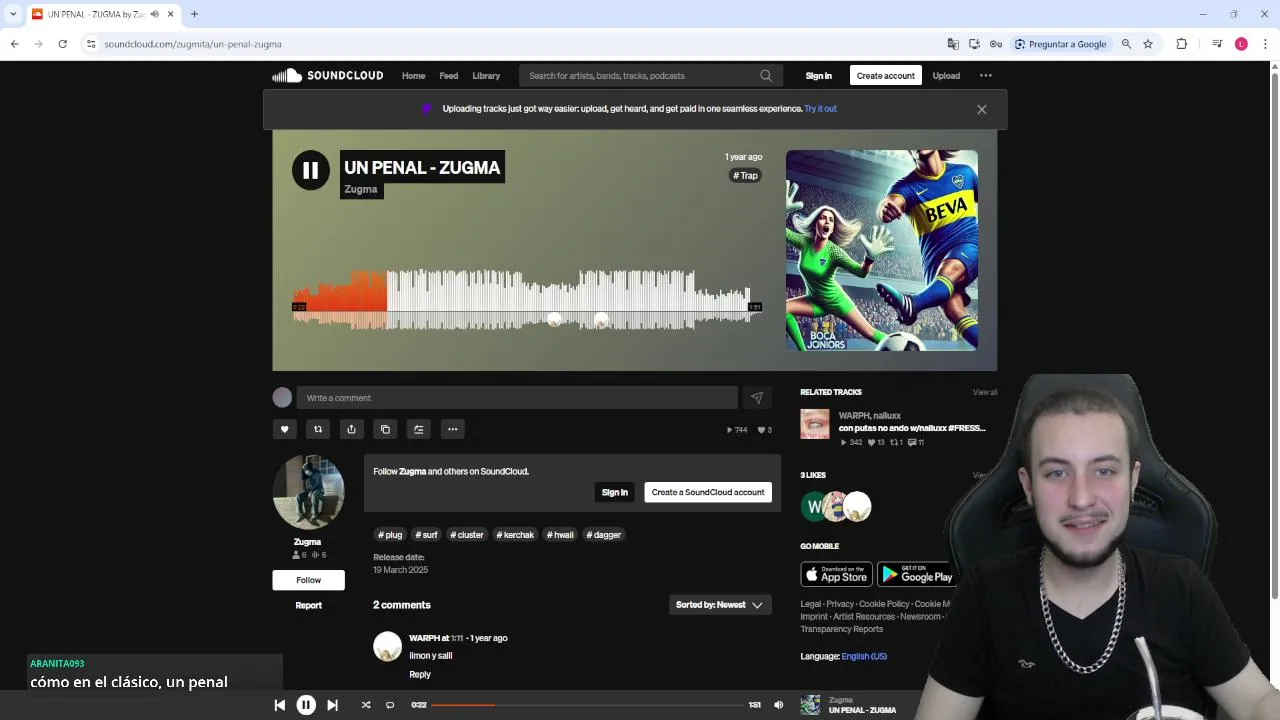Add track to Next up queue icon

pyautogui.click(x=419, y=429)
